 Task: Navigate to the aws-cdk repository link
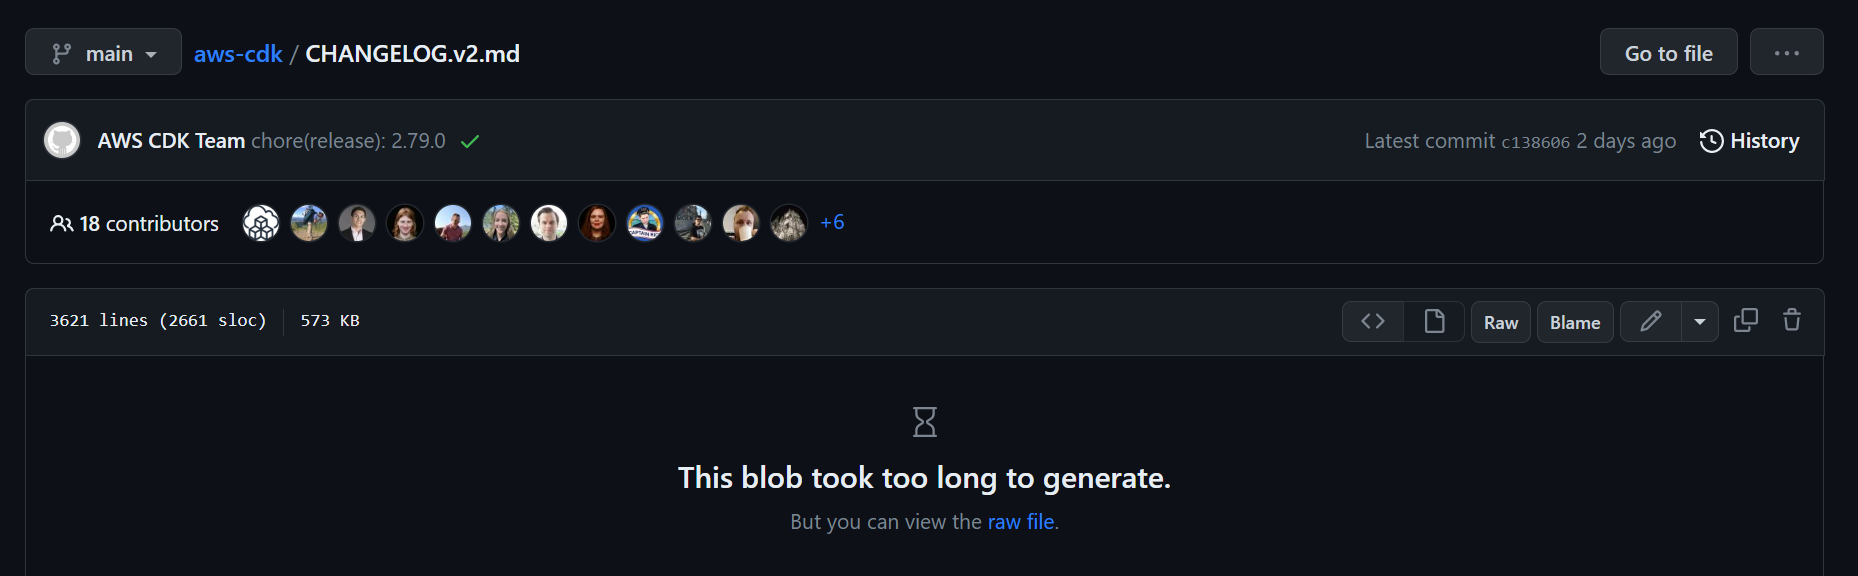click(x=237, y=53)
